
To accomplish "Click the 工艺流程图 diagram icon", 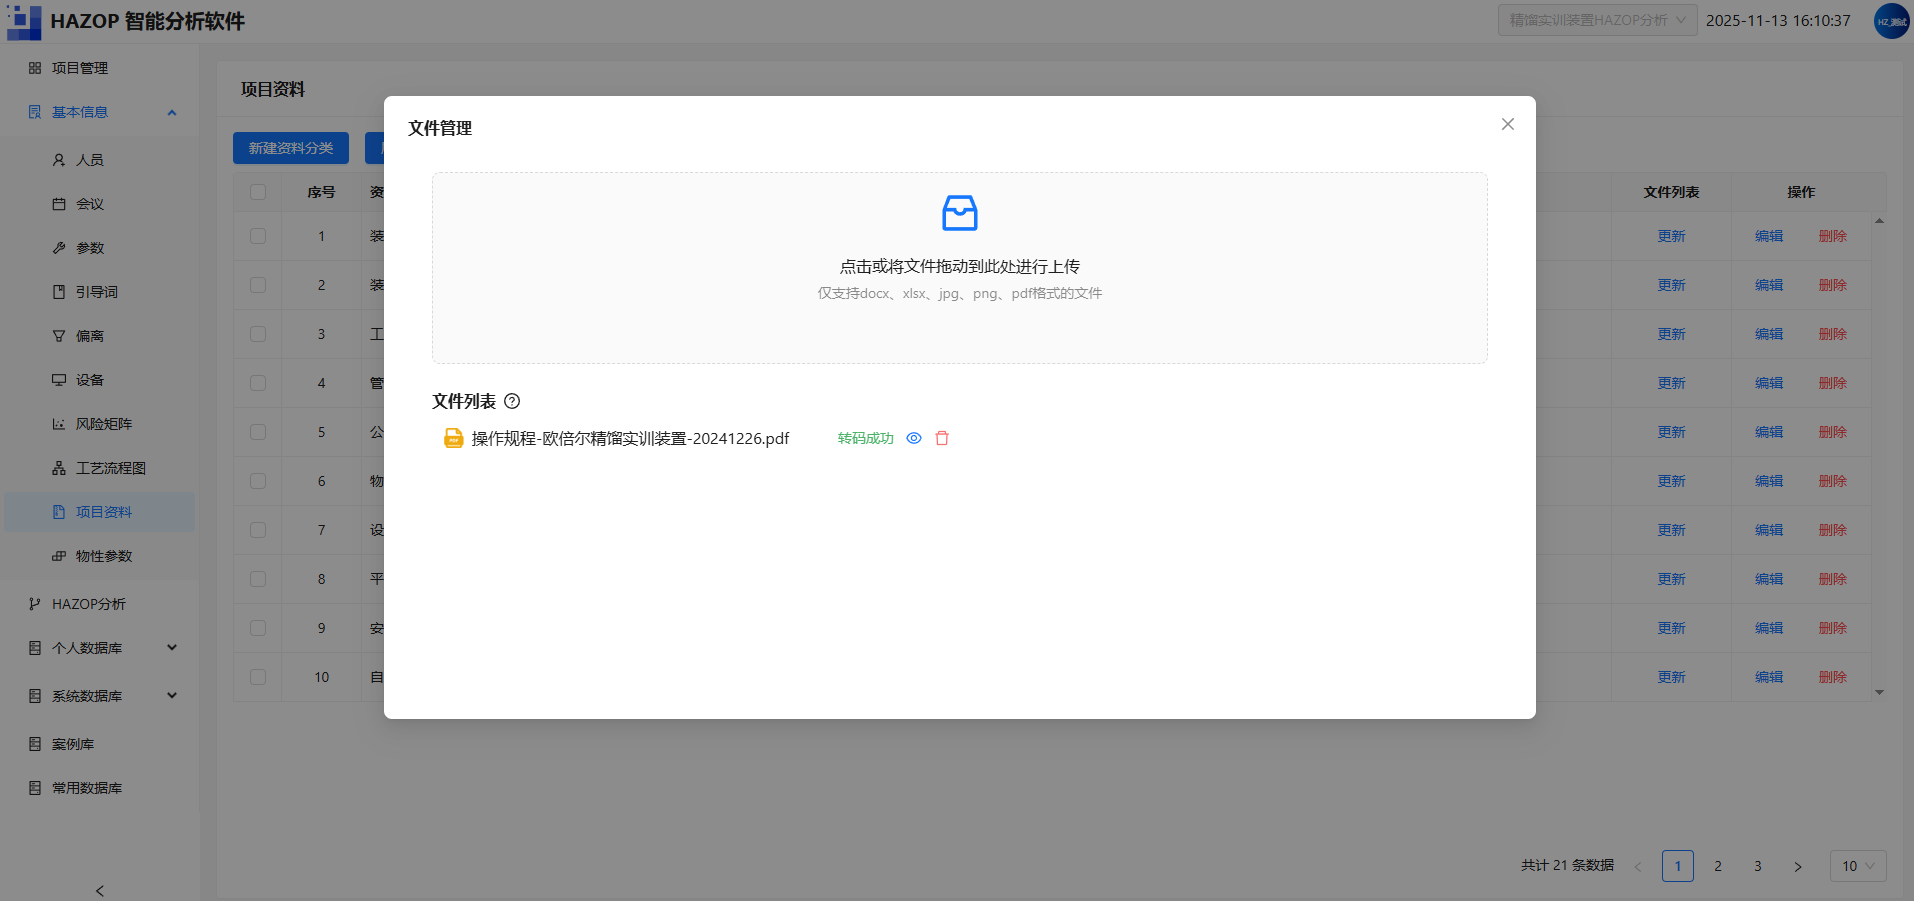I will pyautogui.click(x=59, y=468).
